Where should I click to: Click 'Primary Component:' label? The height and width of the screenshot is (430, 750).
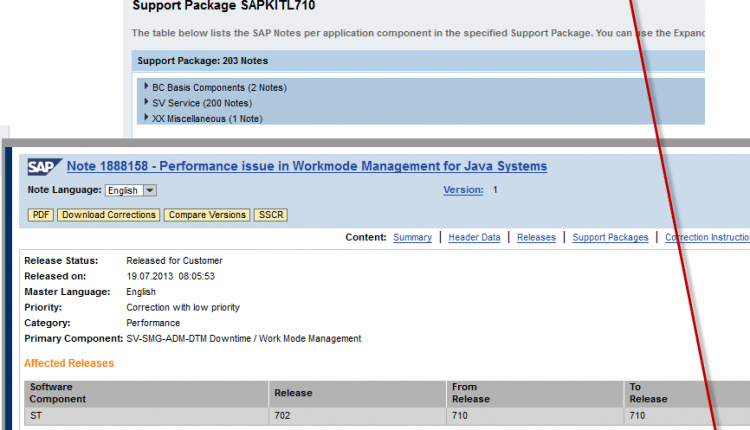click(x=74, y=339)
